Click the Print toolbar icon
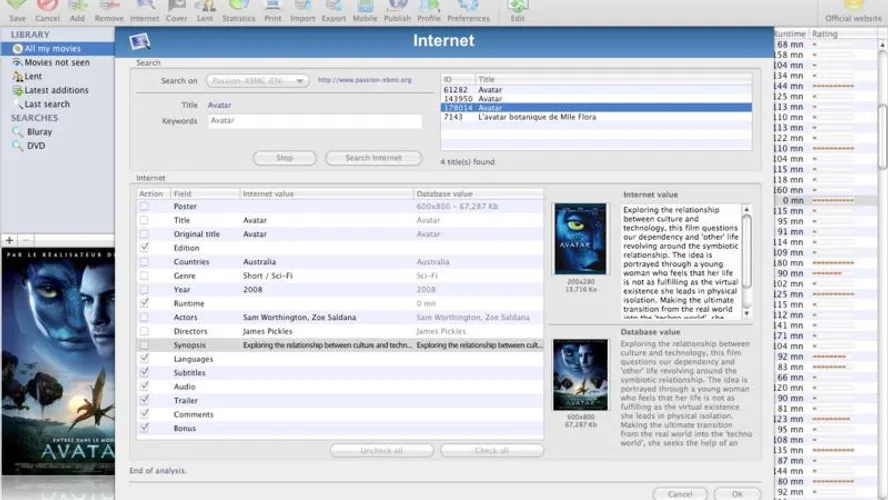The width and height of the screenshot is (888, 500). (x=272, y=10)
